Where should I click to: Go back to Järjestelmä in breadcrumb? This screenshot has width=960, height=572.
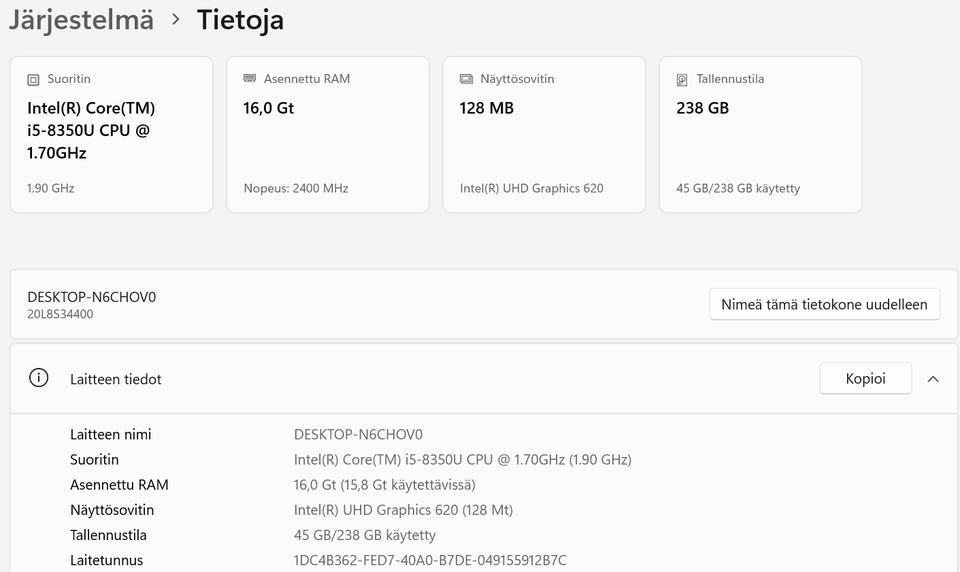(x=81, y=19)
